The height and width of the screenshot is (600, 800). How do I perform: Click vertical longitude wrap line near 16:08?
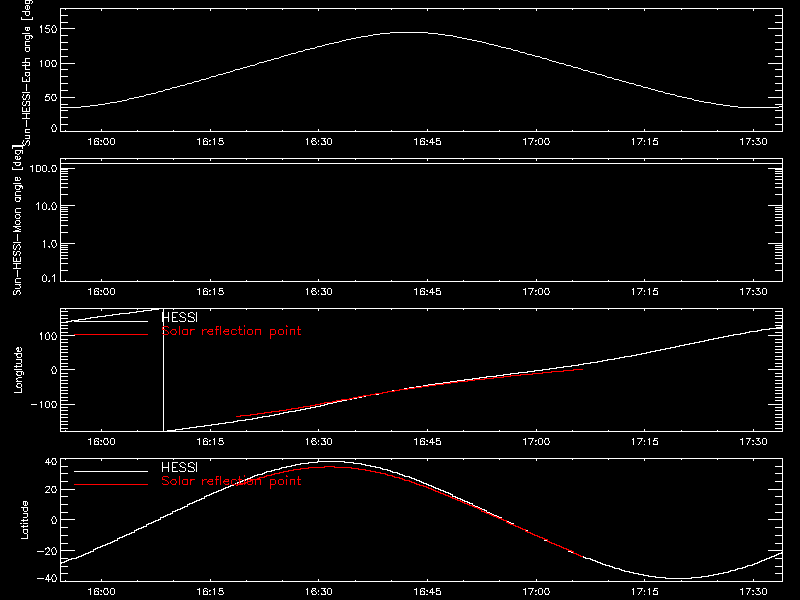click(163, 370)
